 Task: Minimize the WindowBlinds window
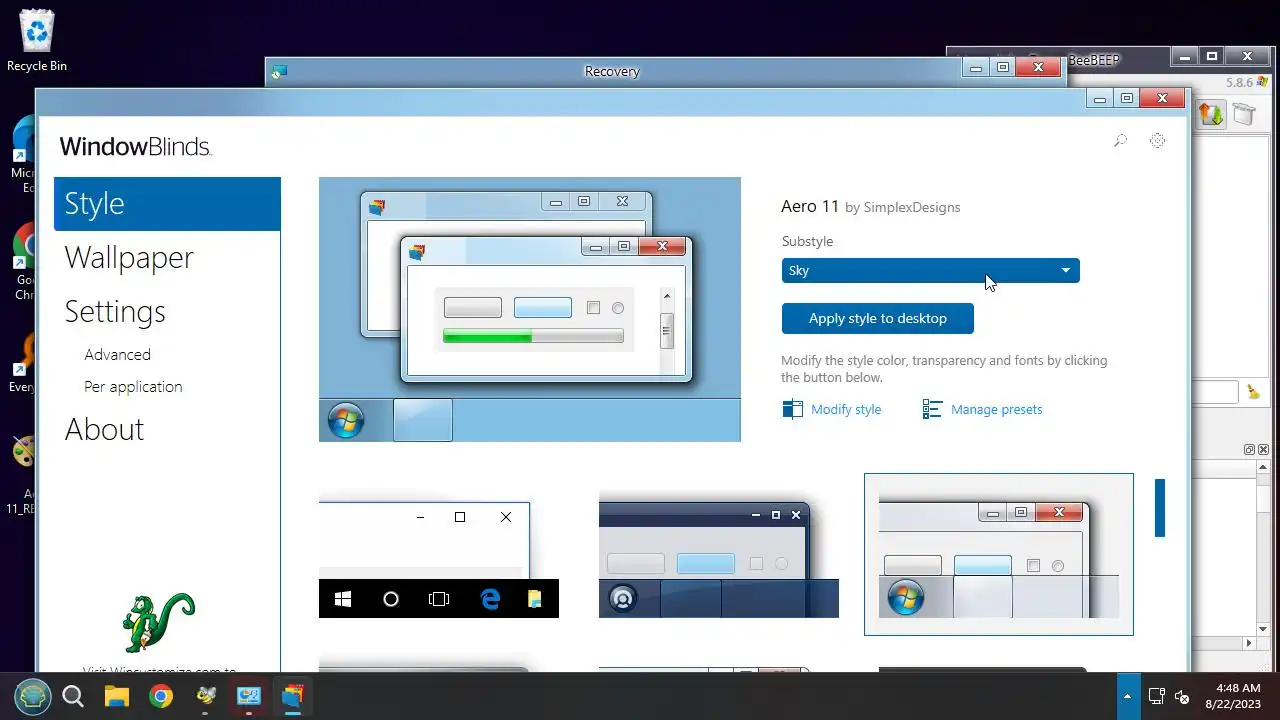[1100, 99]
